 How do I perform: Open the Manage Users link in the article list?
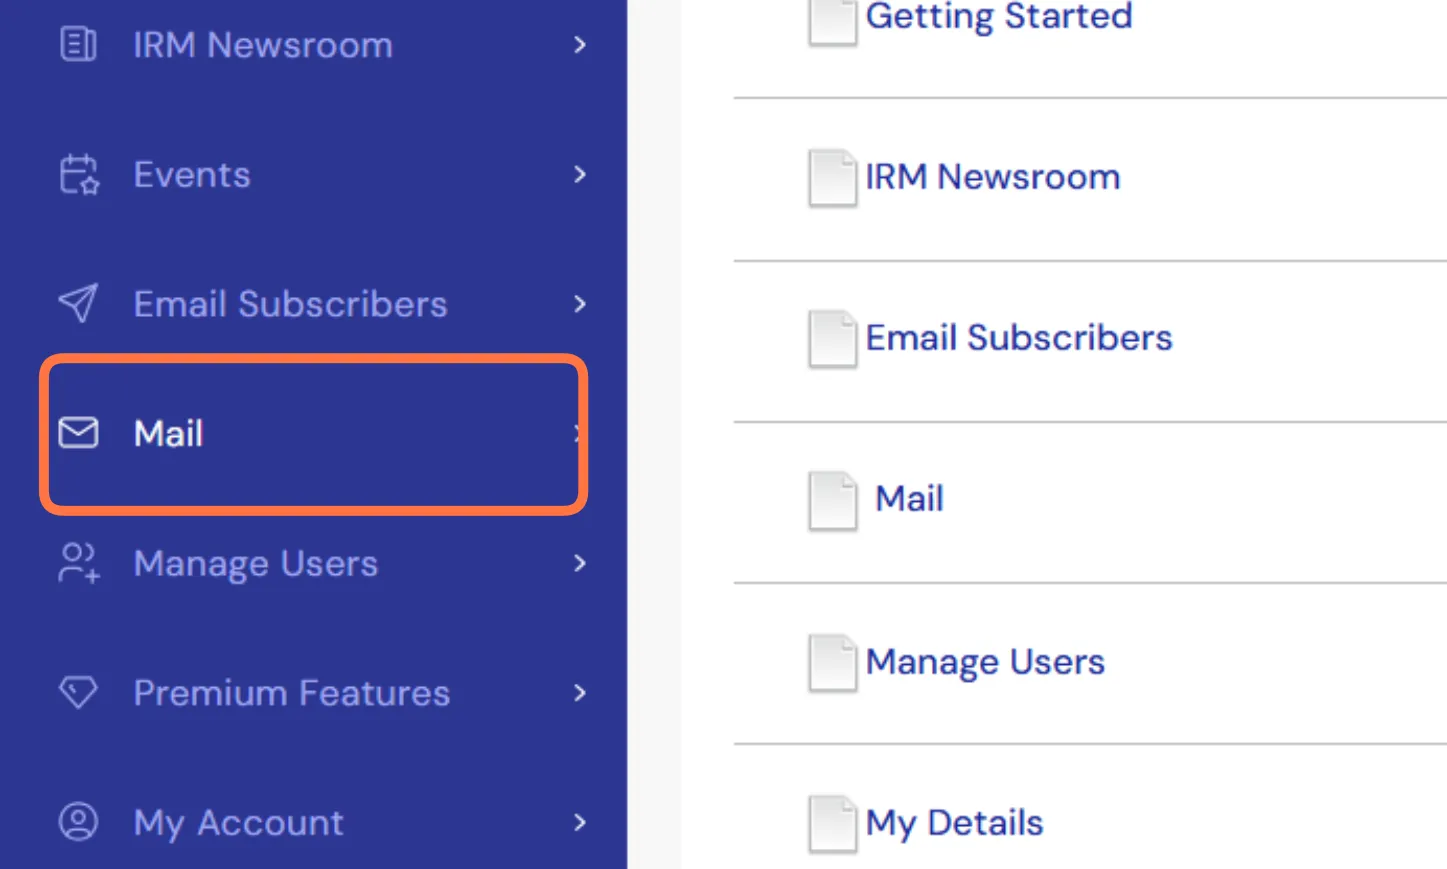click(x=985, y=662)
